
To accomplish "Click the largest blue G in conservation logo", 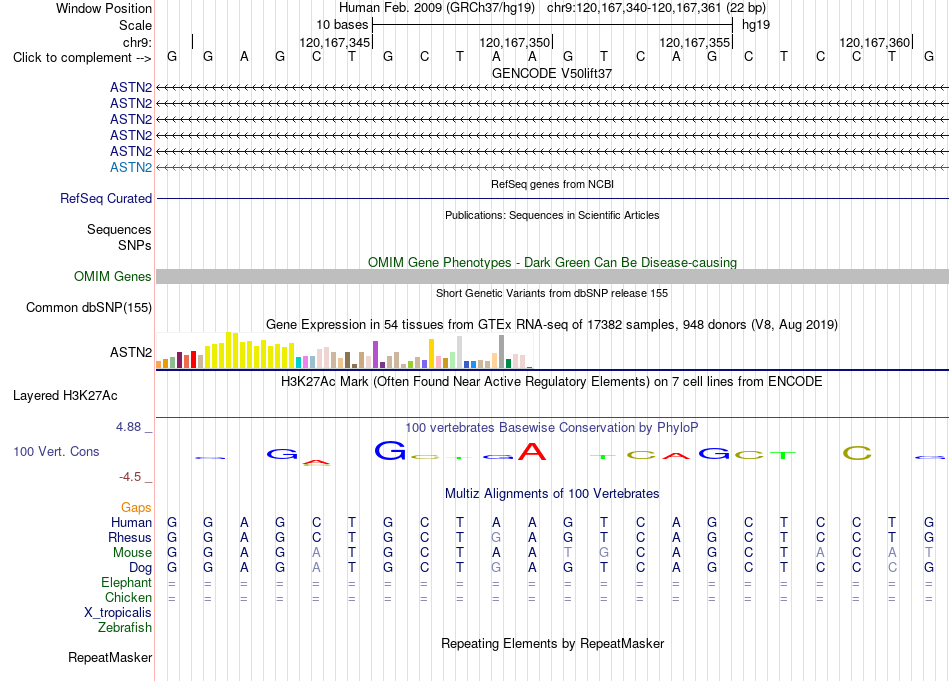I will pos(390,450).
